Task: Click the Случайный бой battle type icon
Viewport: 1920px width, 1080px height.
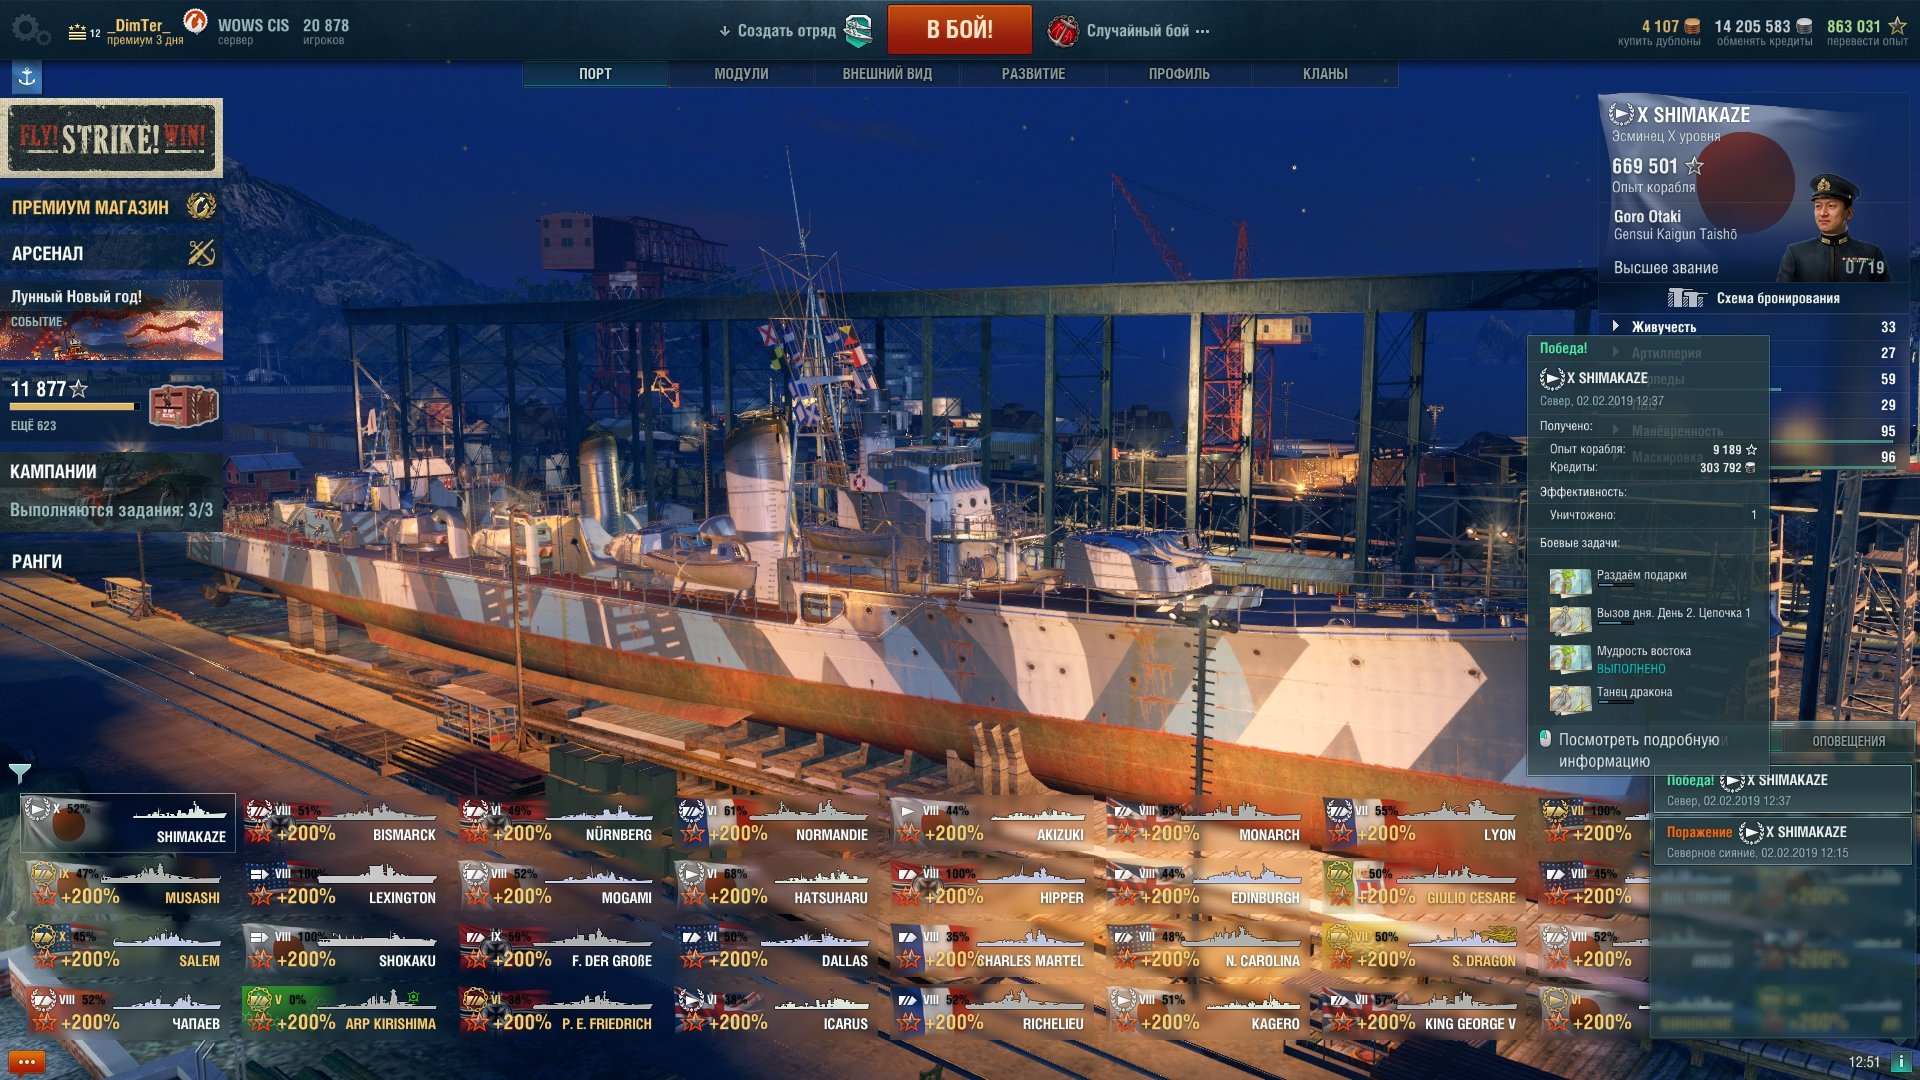Action: pos(1063,31)
